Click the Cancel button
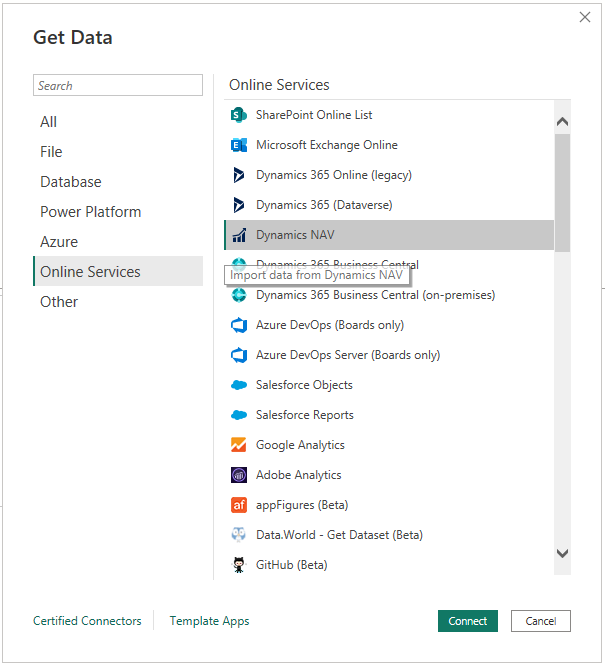 541,621
